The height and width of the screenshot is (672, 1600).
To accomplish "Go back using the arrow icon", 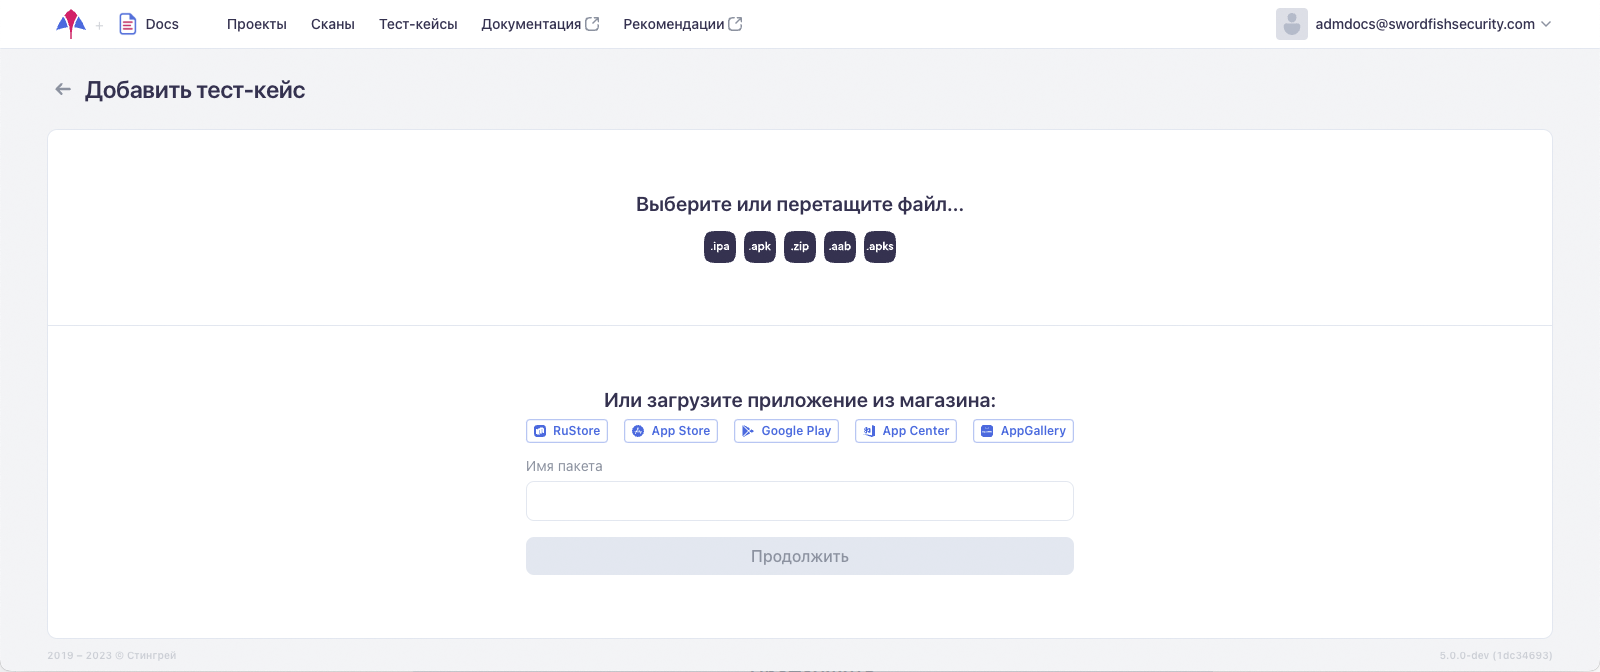I will coord(63,90).
